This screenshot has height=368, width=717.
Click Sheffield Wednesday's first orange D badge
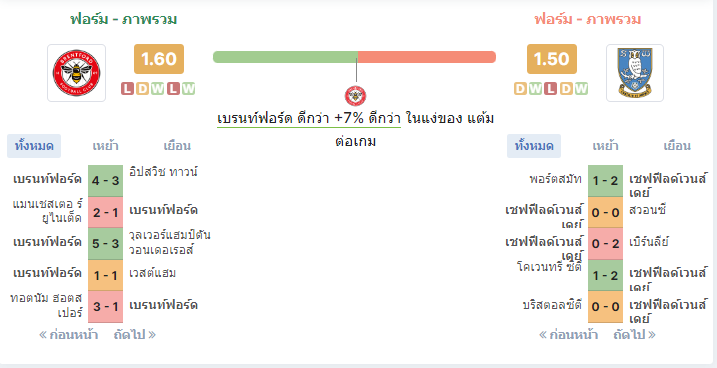click(520, 89)
